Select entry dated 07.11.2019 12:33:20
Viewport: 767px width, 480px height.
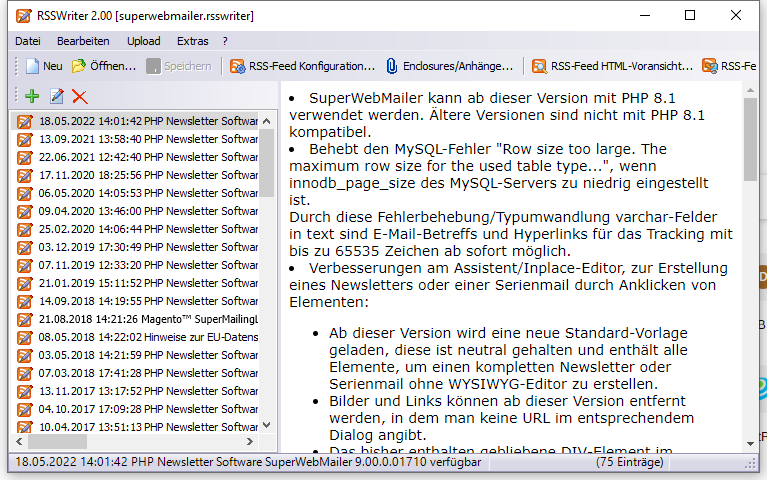[136, 265]
